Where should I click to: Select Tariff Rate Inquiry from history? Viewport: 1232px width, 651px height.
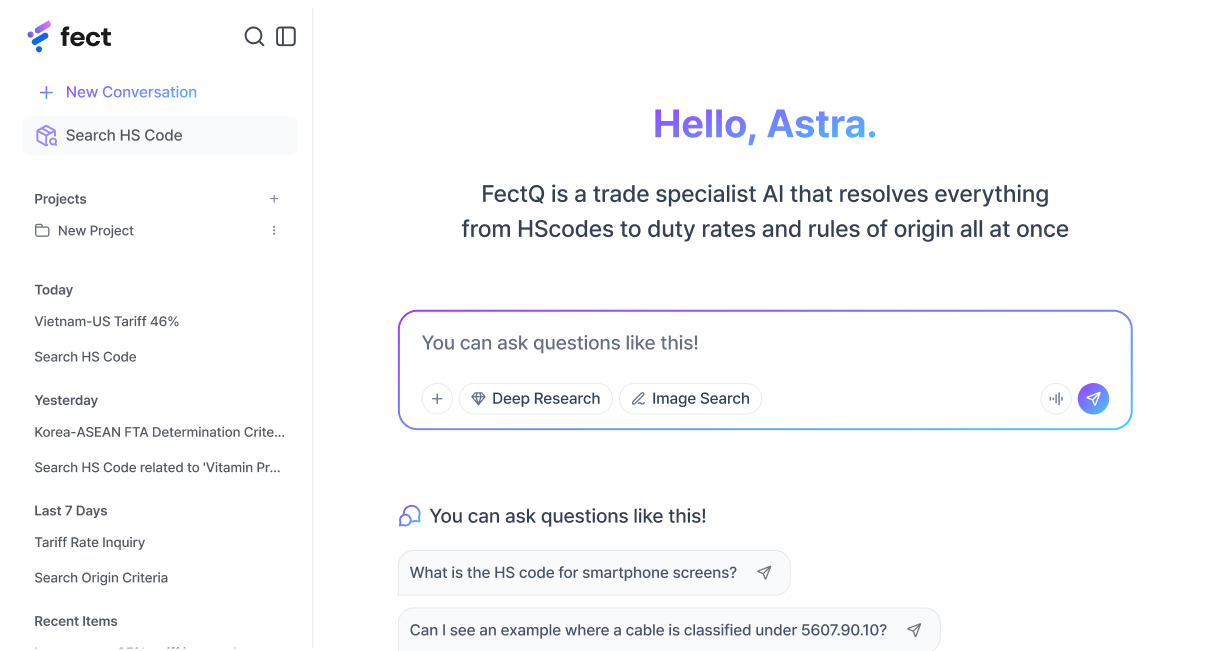(90, 543)
